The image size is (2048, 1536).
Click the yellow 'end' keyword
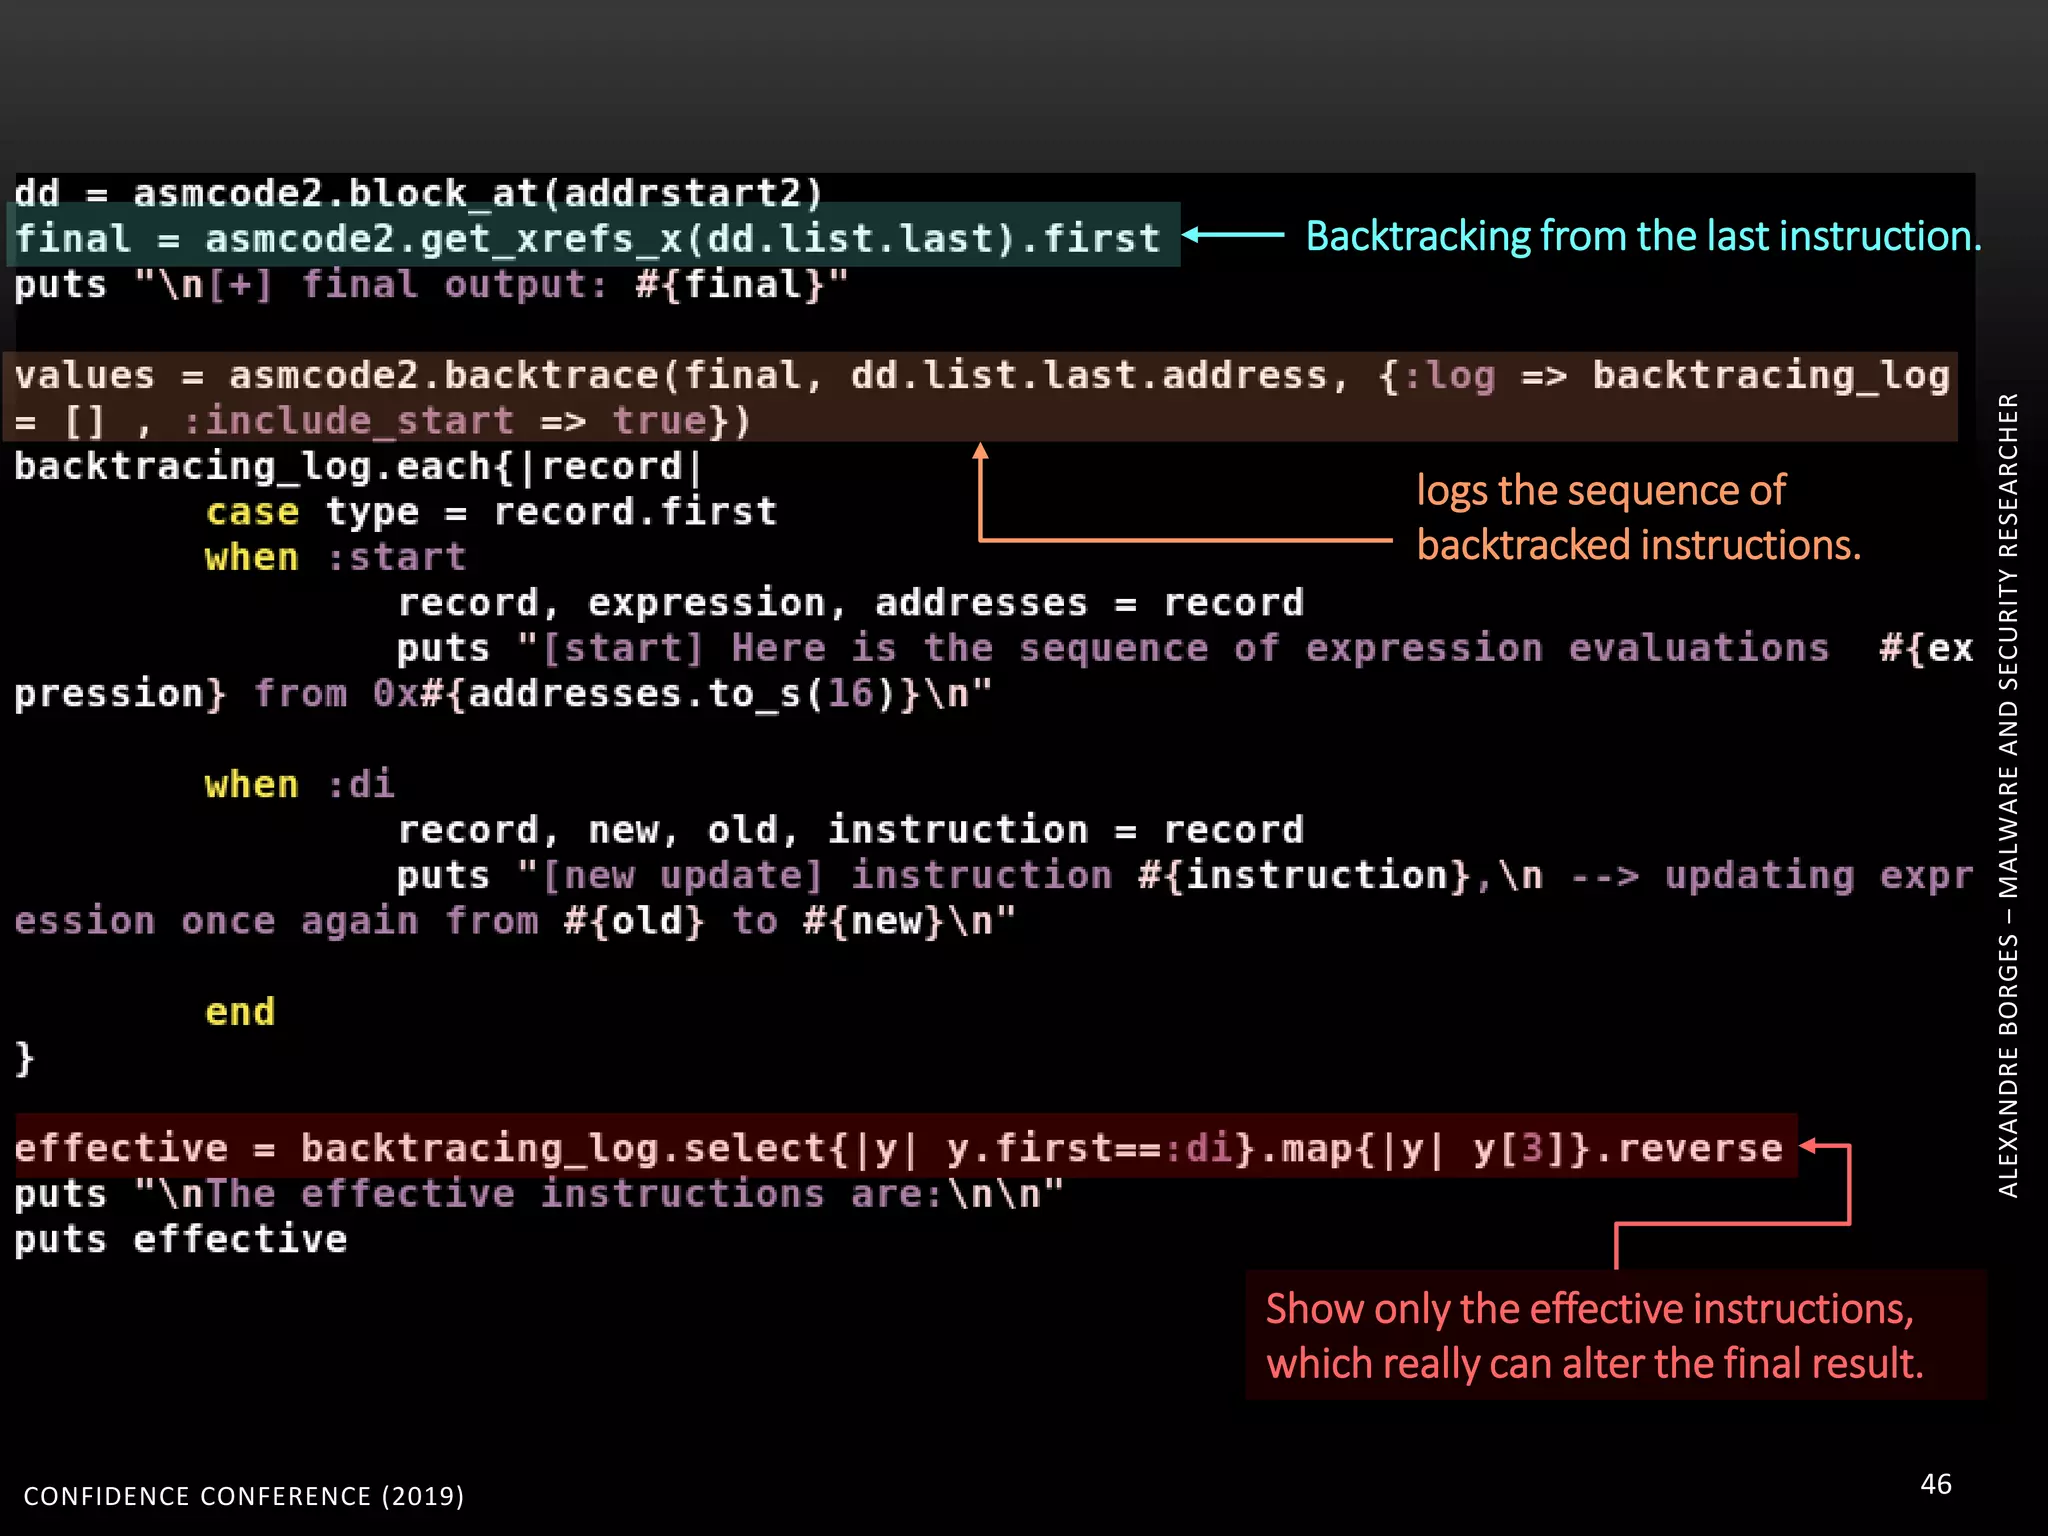click(240, 1012)
